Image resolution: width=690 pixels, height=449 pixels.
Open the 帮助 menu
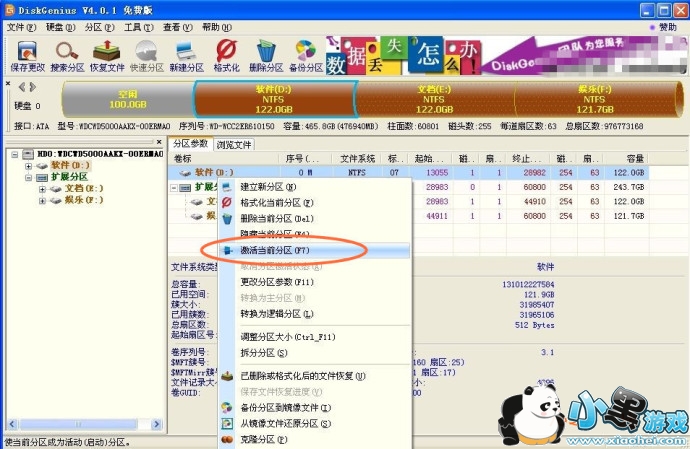(217, 27)
